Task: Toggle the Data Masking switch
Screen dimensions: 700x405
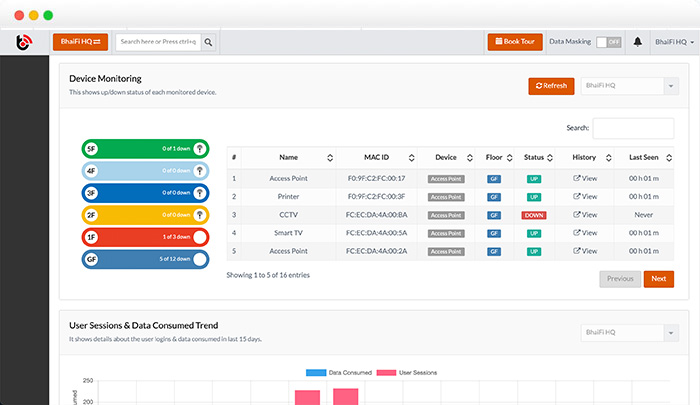Action: 608,42
